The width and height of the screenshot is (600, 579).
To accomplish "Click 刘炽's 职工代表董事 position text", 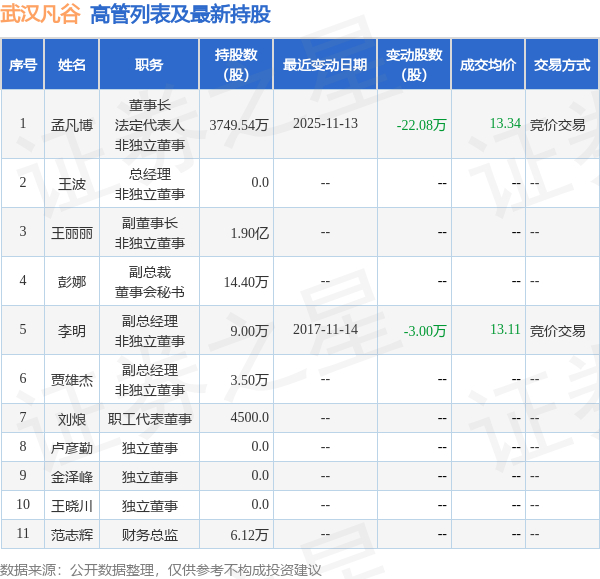I will point(150,419).
